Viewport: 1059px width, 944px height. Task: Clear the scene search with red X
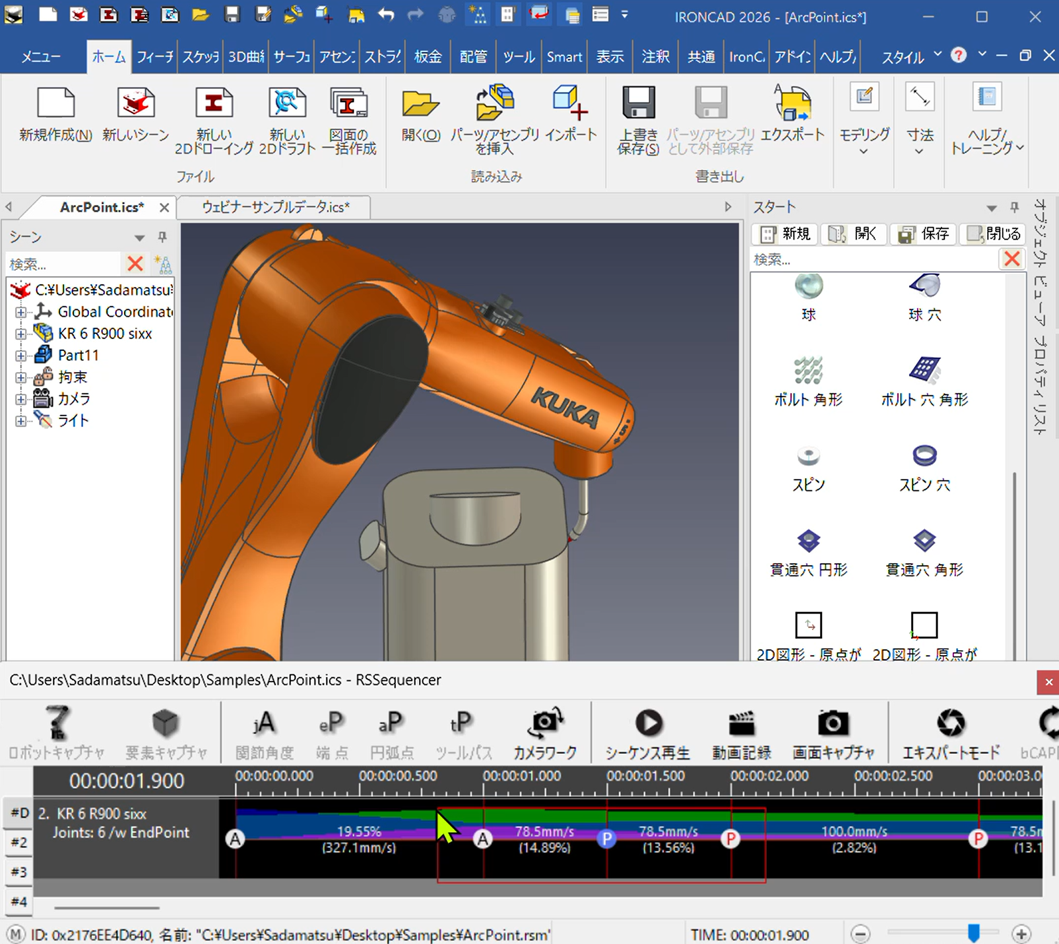(x=135, y=263)
